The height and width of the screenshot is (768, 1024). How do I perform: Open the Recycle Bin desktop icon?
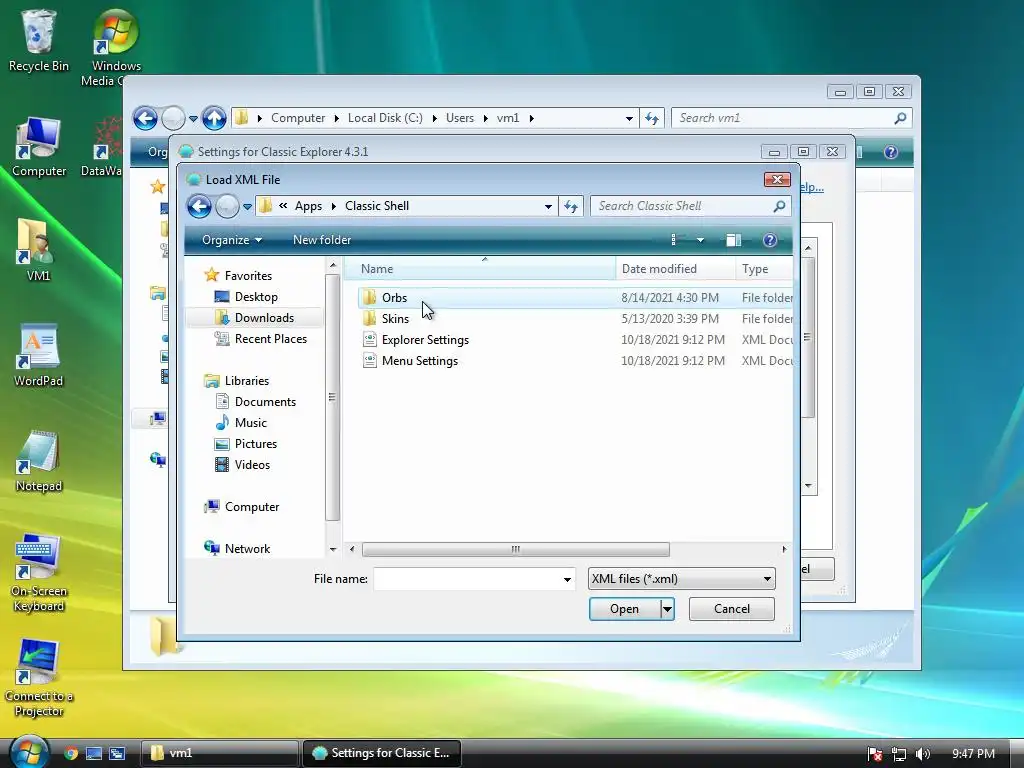tap(38, 40)
